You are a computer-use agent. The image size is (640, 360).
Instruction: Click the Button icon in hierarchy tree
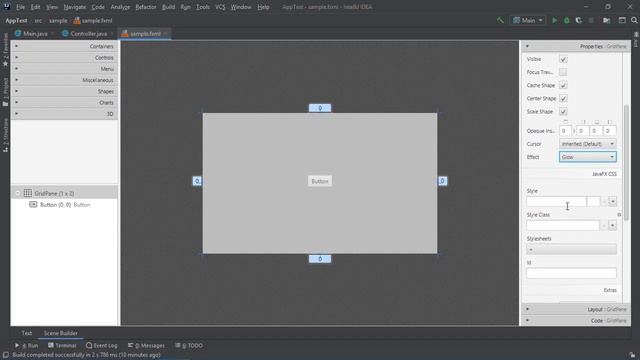point(33,204)
